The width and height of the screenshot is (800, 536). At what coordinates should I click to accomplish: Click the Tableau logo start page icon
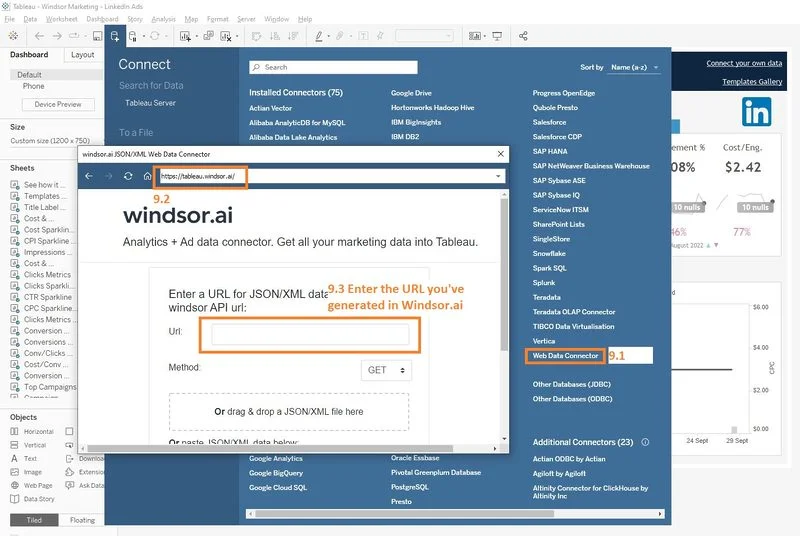tap(13, 36)
